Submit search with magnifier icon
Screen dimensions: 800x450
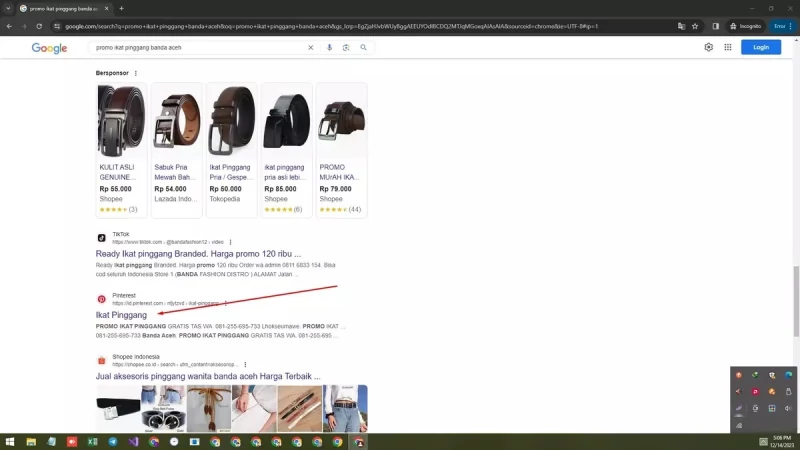click(363, 47)
